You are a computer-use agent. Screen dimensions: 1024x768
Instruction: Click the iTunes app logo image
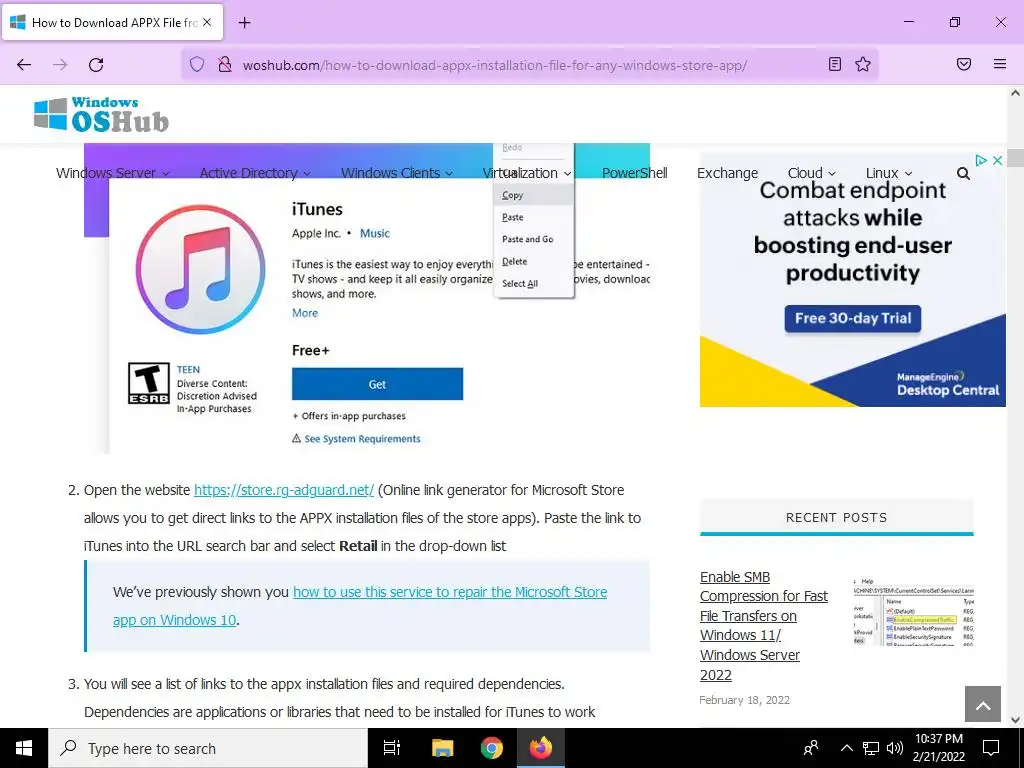coord(200,270)
